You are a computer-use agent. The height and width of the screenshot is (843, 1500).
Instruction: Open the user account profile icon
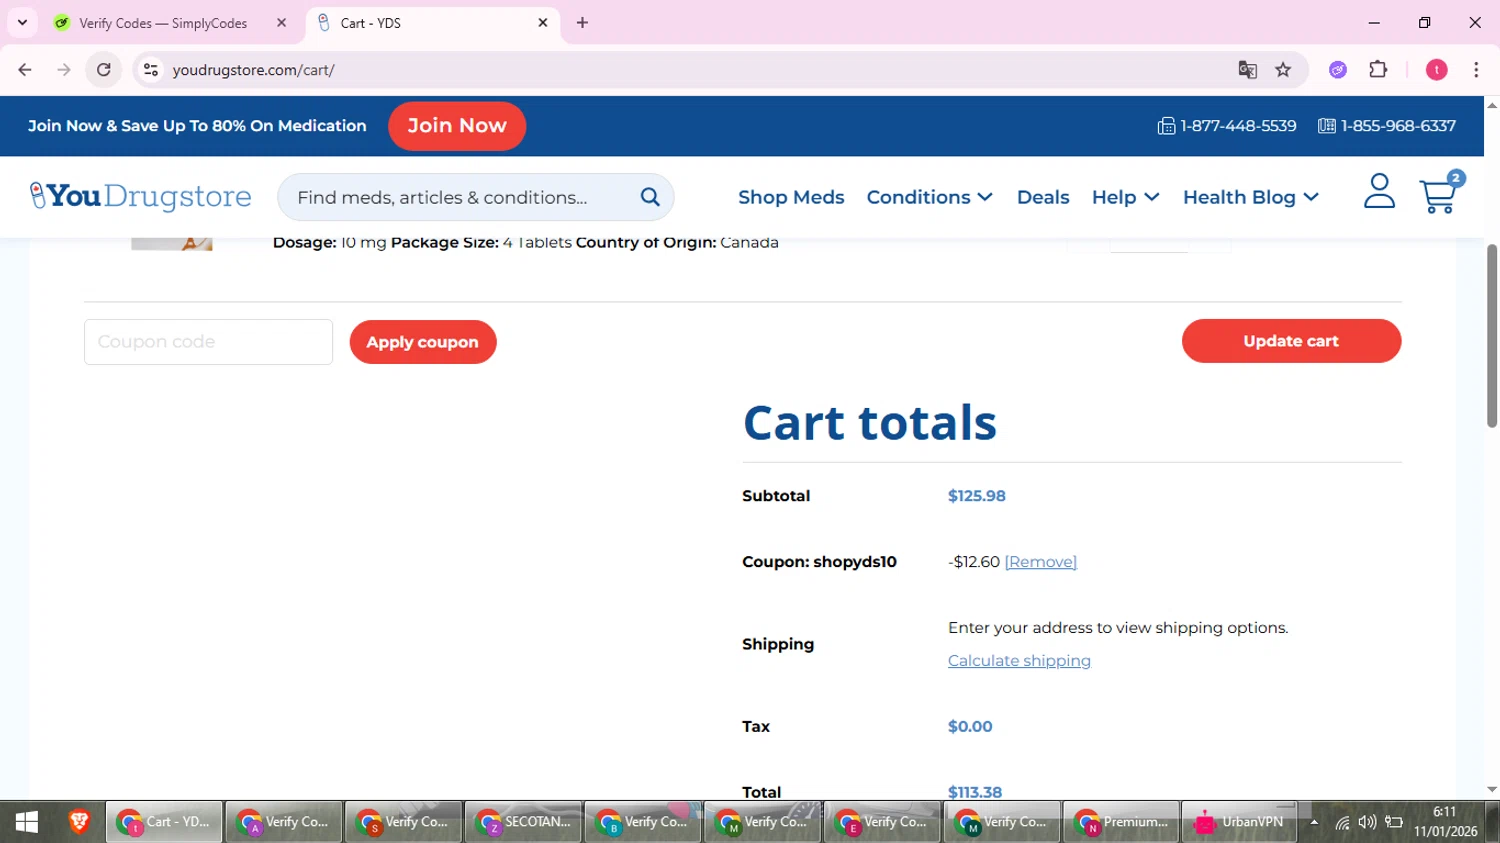tap(1379, 191)
